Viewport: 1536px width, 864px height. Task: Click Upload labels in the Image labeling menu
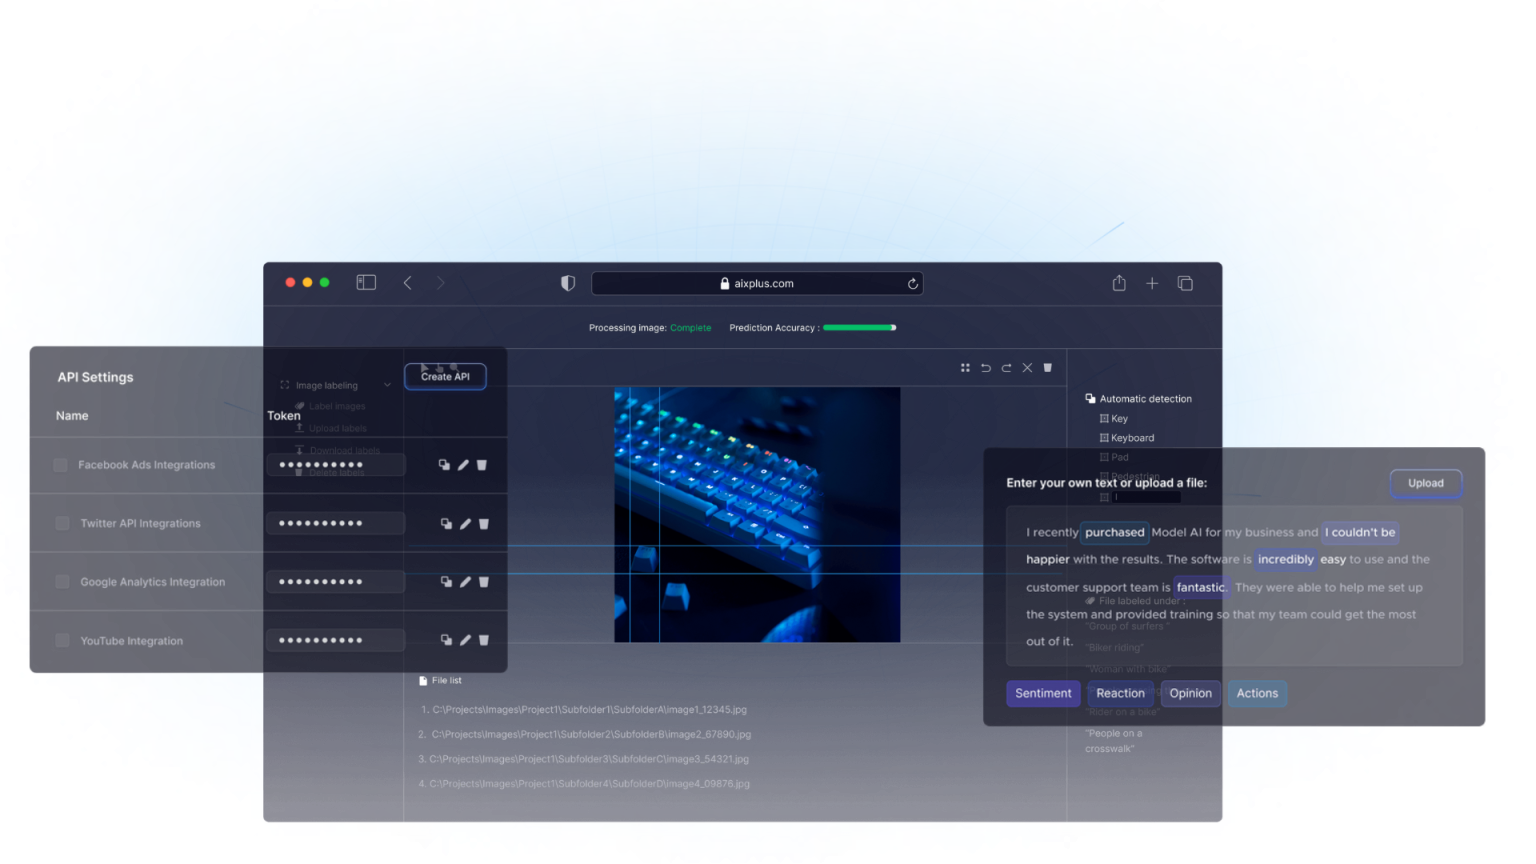pos(336,428)
